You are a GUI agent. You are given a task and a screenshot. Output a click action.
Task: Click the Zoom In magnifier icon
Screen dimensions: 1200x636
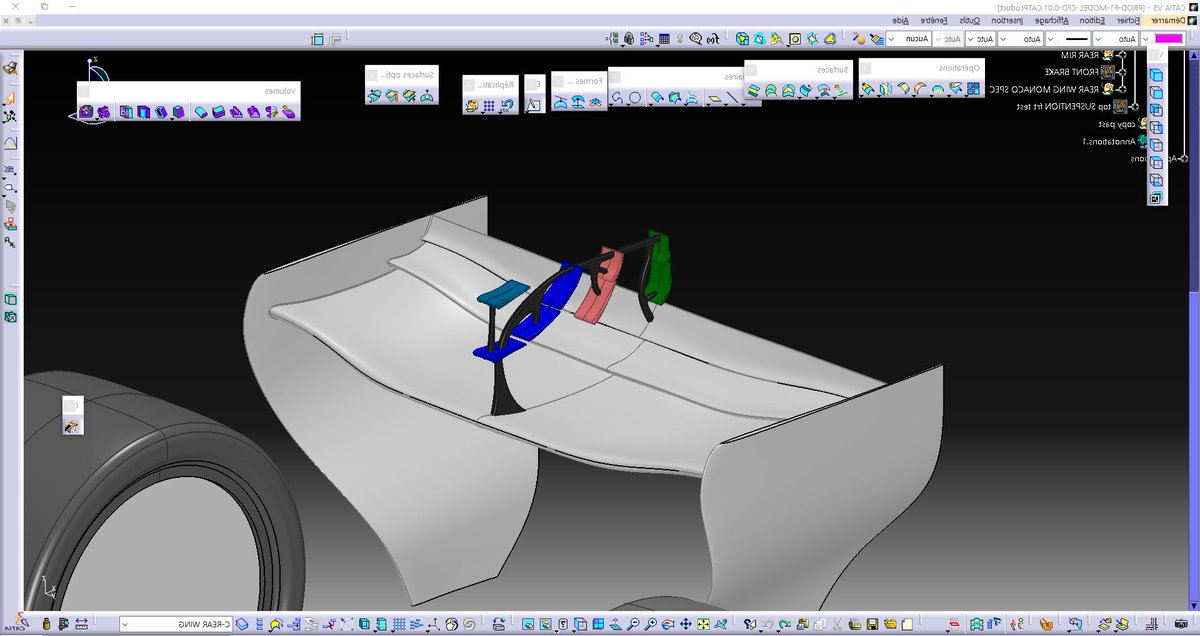coord(650,623)
